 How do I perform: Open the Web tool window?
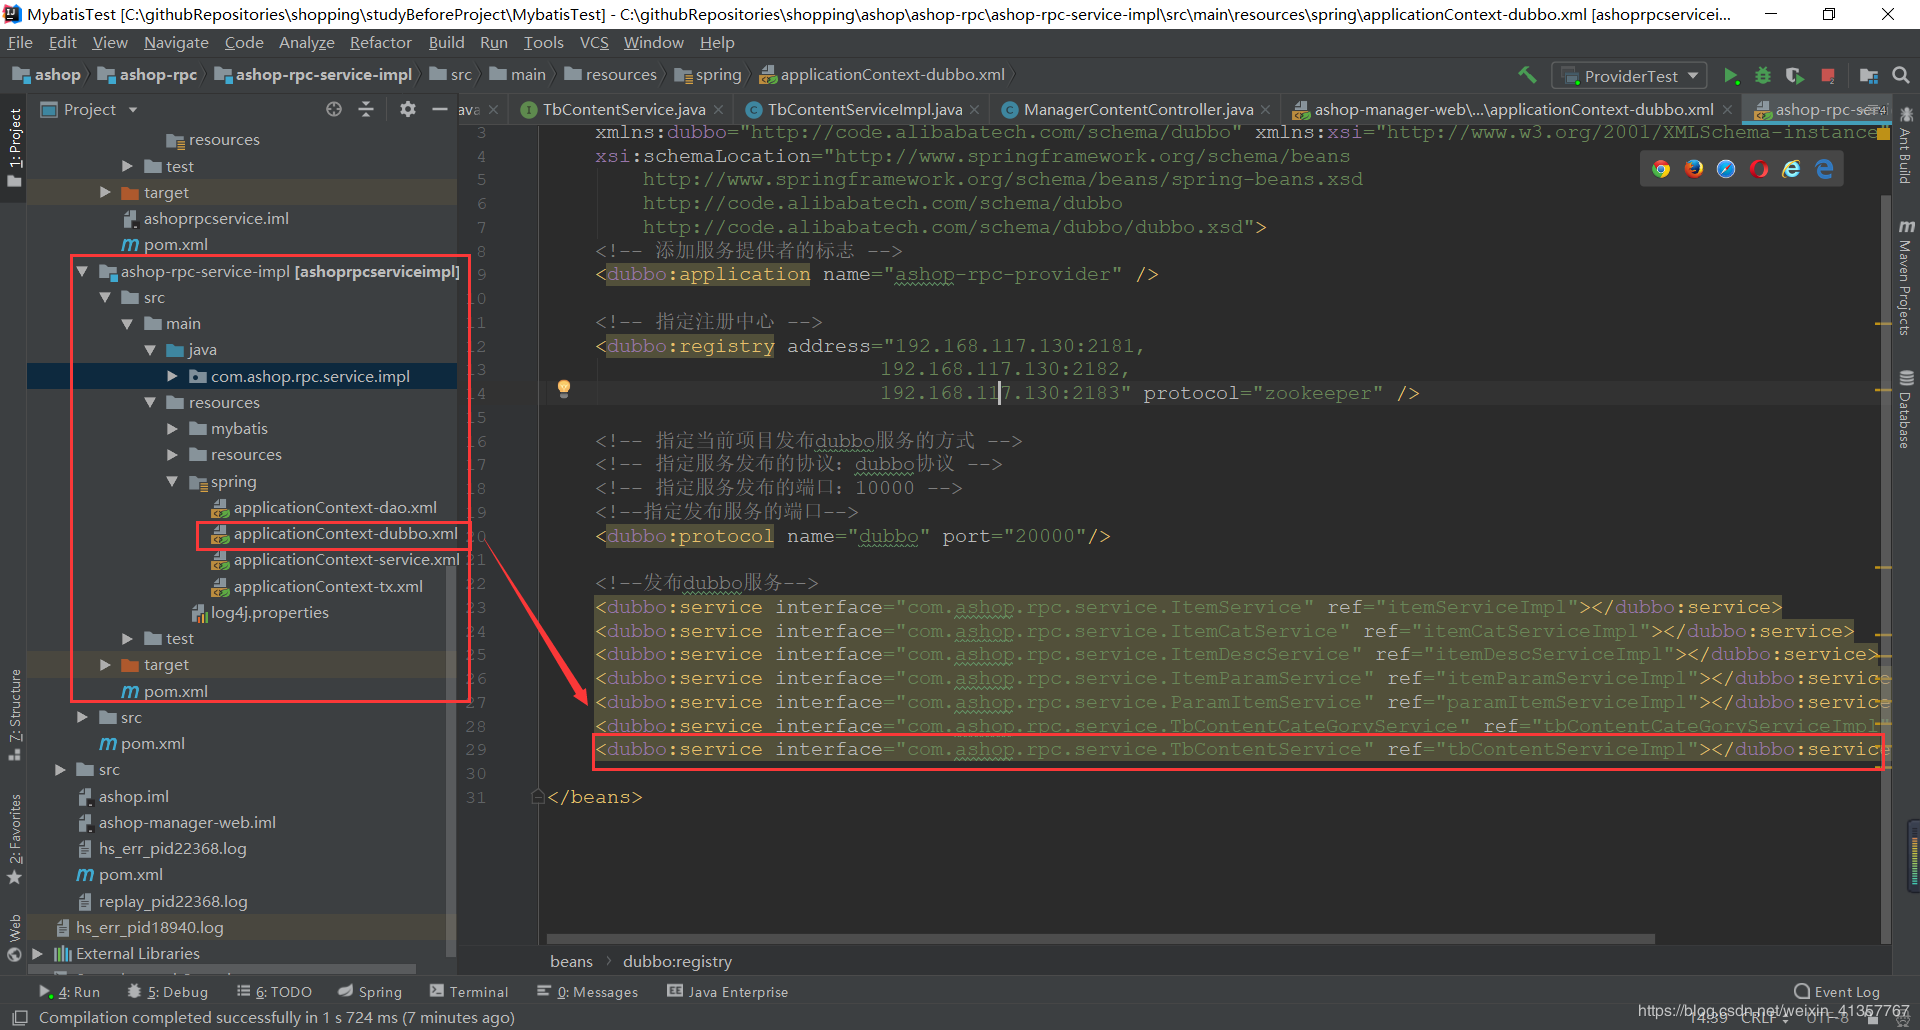14,937
